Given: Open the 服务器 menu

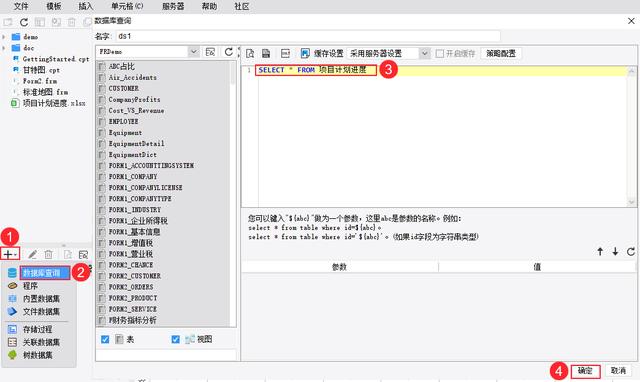Looking at the screenshot, I should (173, 6).
